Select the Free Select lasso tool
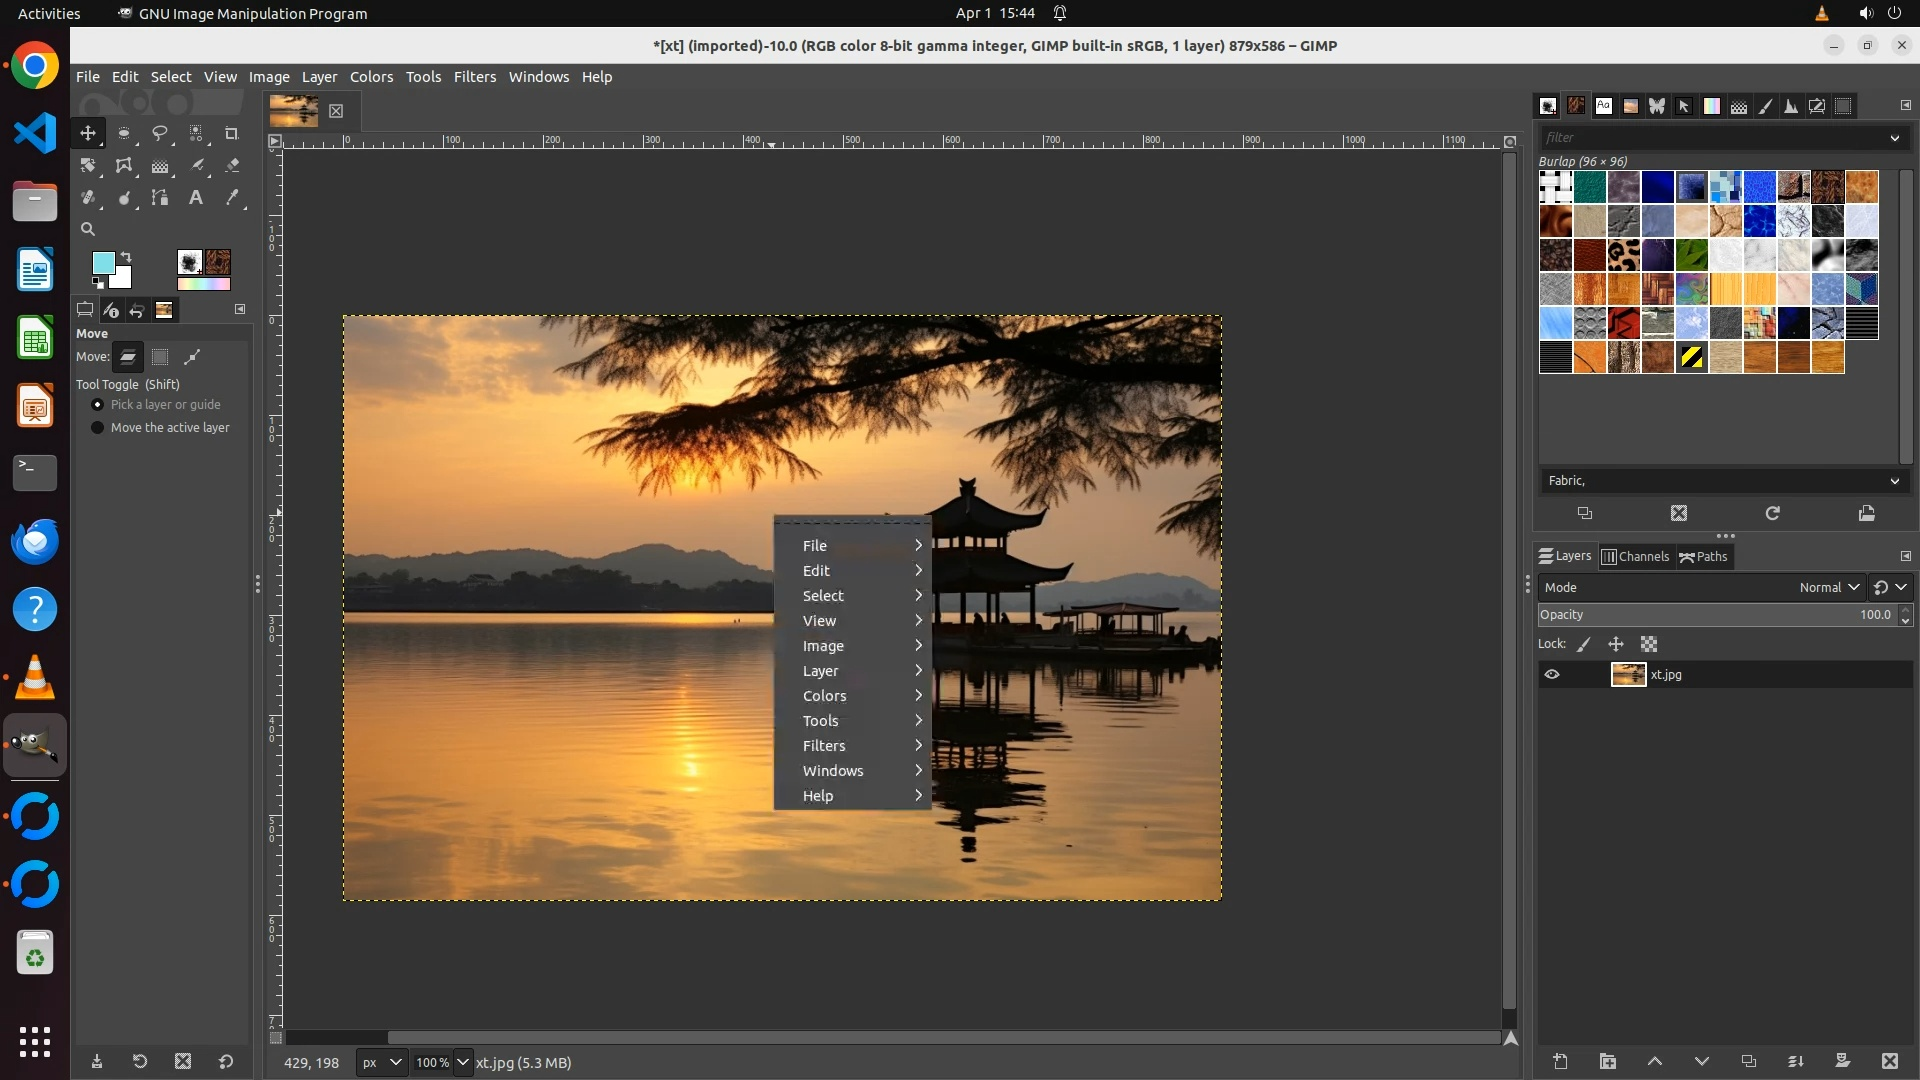 (x=160, y=133)
